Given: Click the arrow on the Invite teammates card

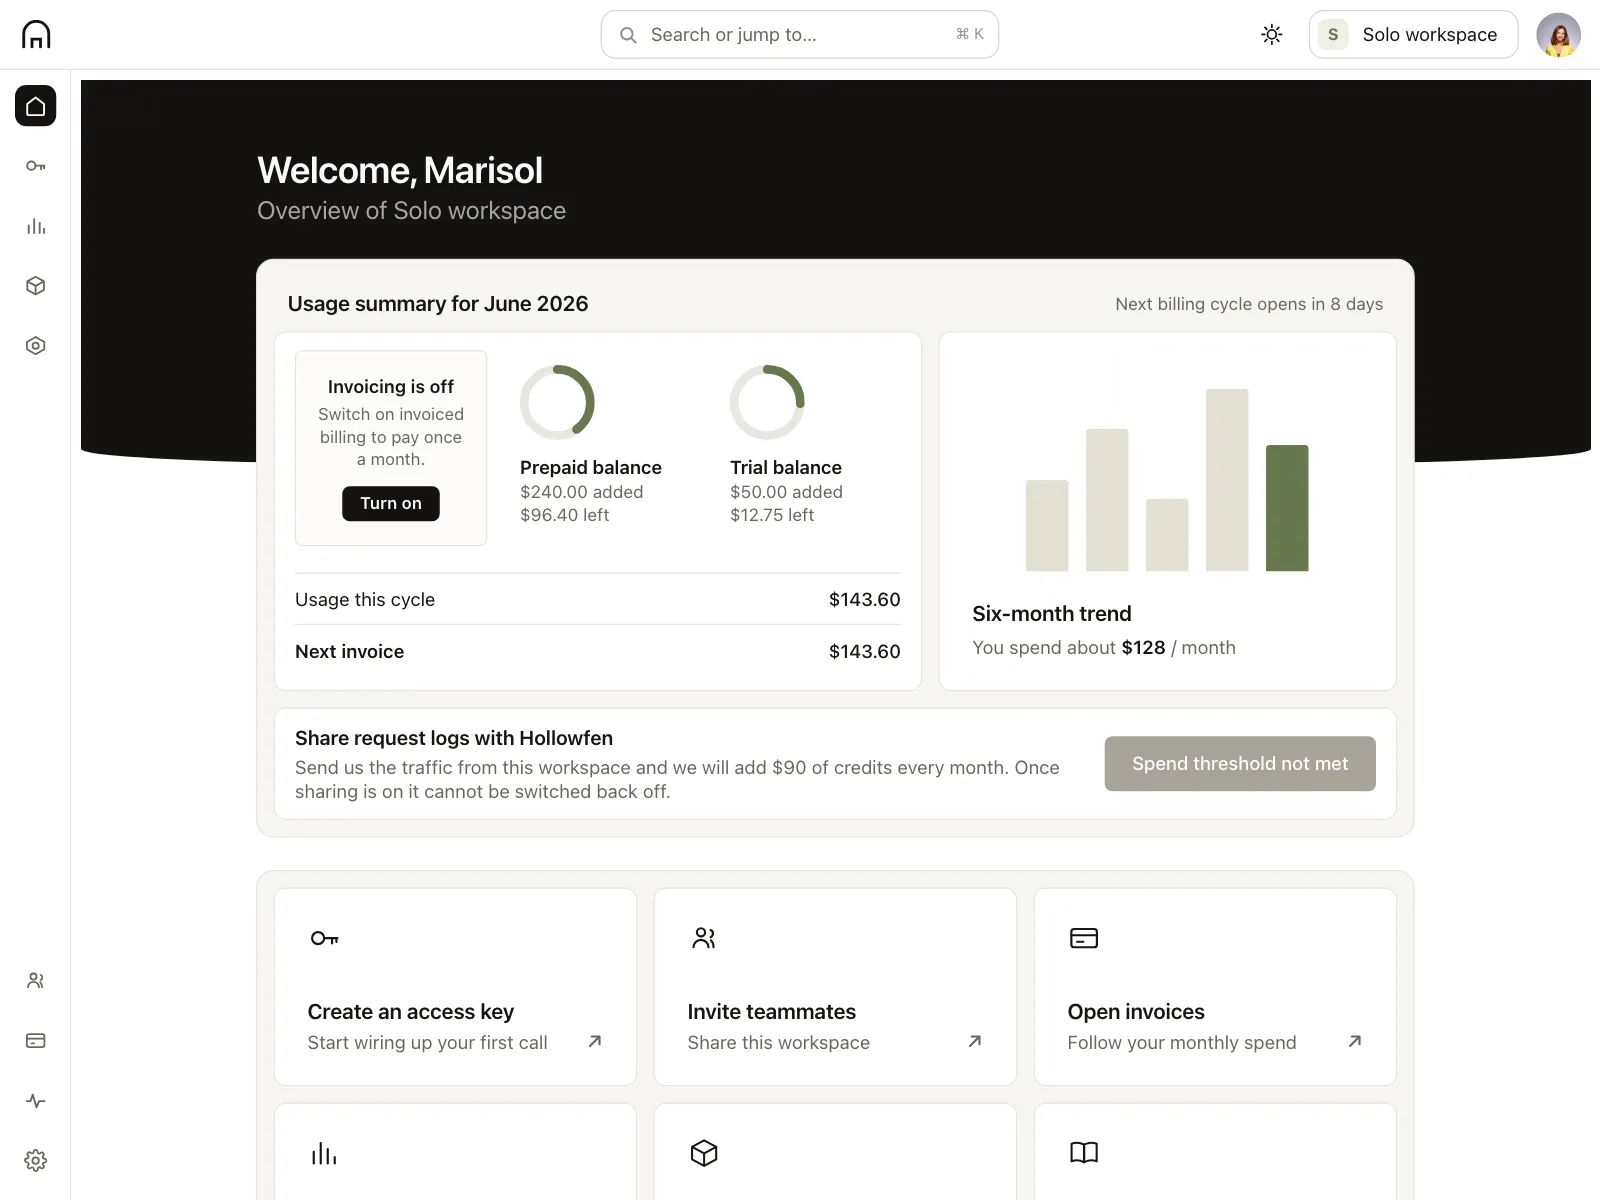Looking at the screenshot, I should [x=975, y=1041].
